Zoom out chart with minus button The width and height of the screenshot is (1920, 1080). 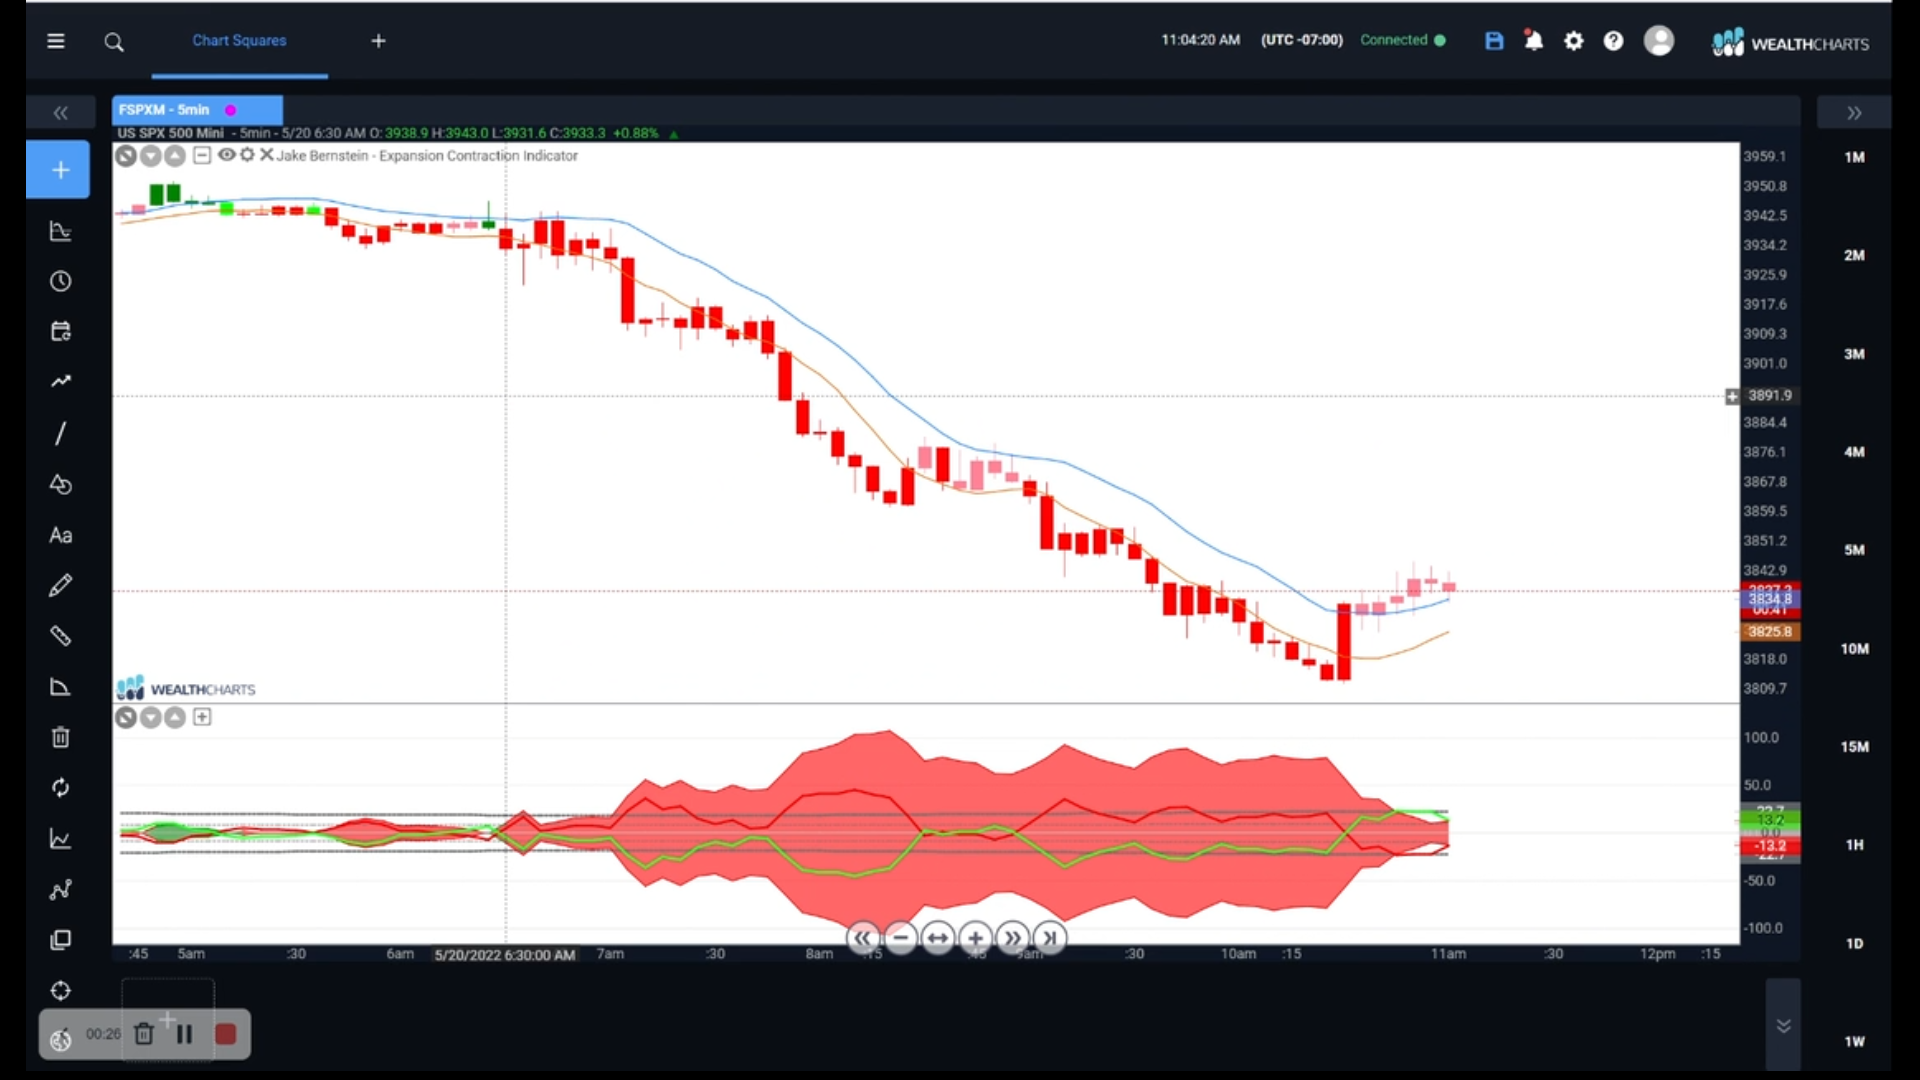(901, 938)
